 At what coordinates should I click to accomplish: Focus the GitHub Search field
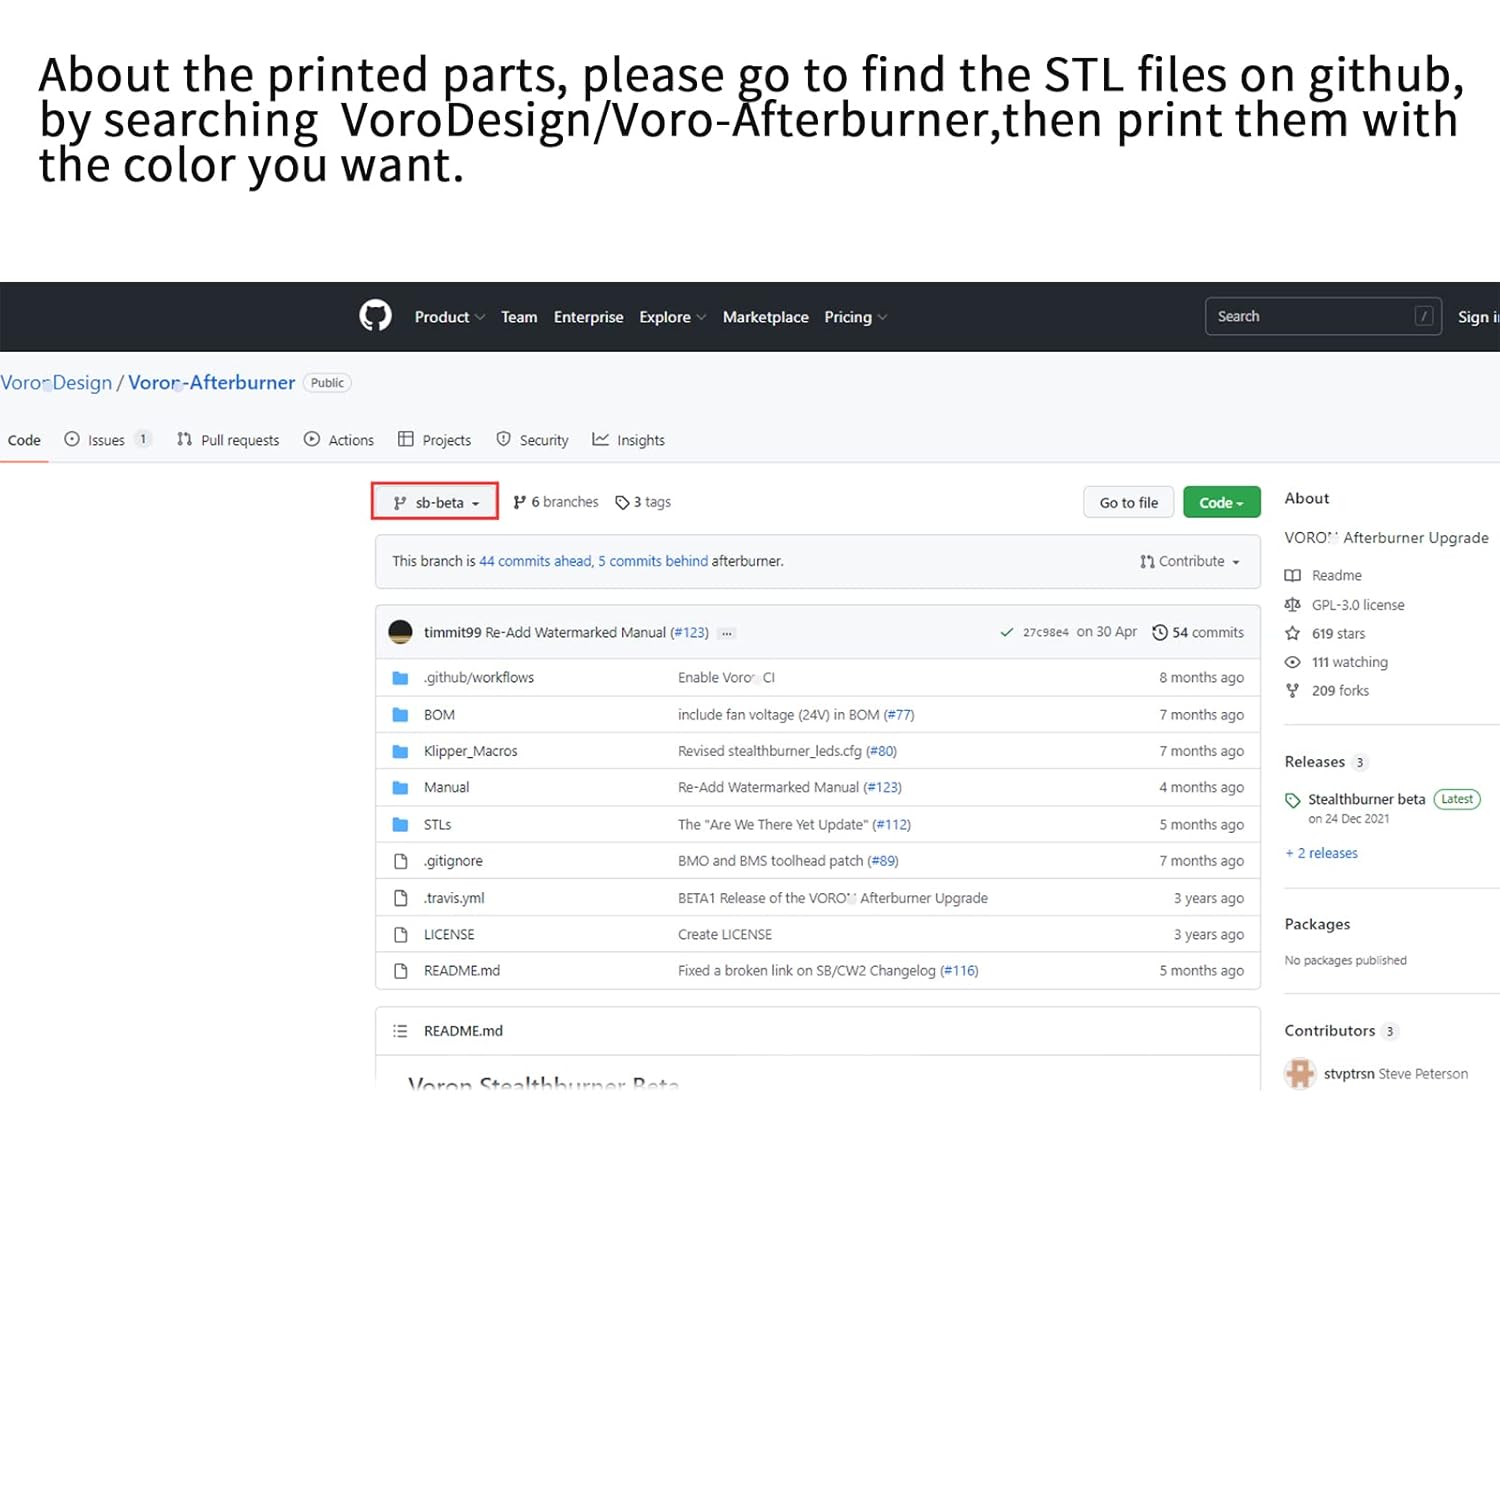pos(1323,316)
